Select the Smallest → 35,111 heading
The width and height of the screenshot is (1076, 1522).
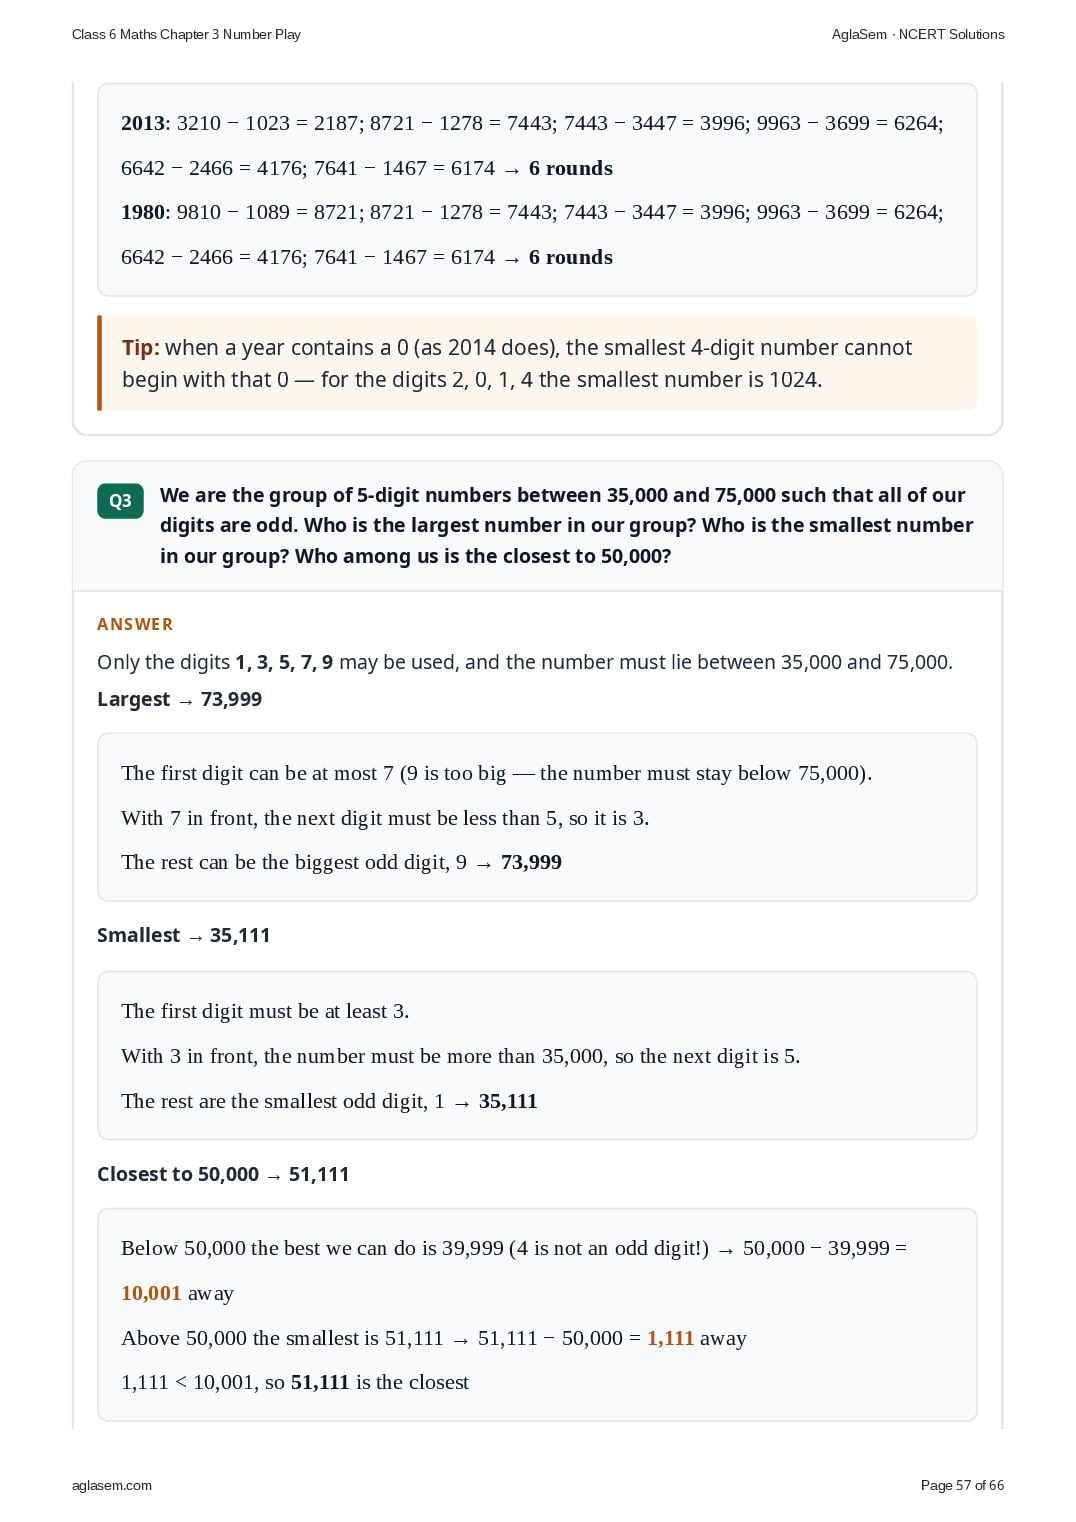click(183, 935)
